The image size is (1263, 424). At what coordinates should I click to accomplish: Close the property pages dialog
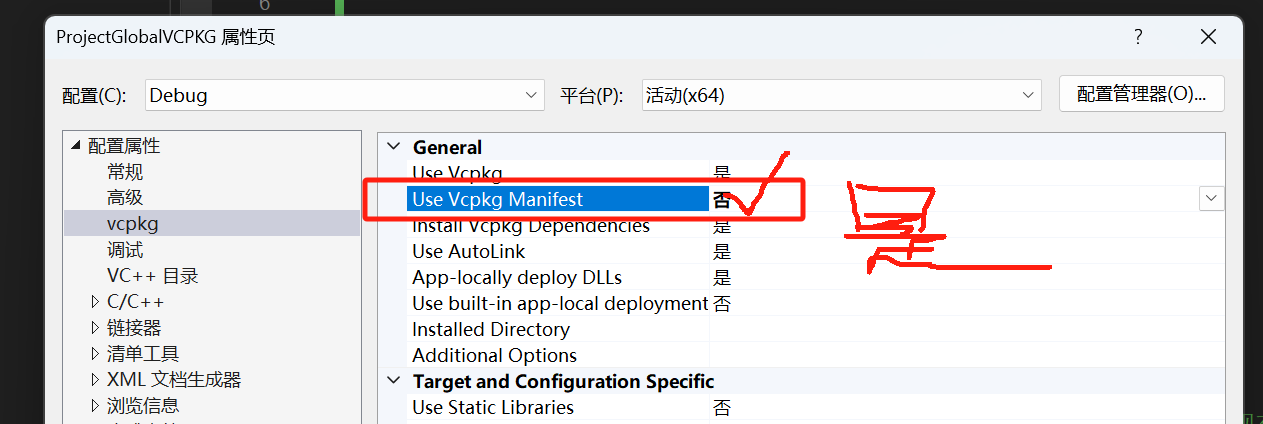click(x=1208, y=37)
